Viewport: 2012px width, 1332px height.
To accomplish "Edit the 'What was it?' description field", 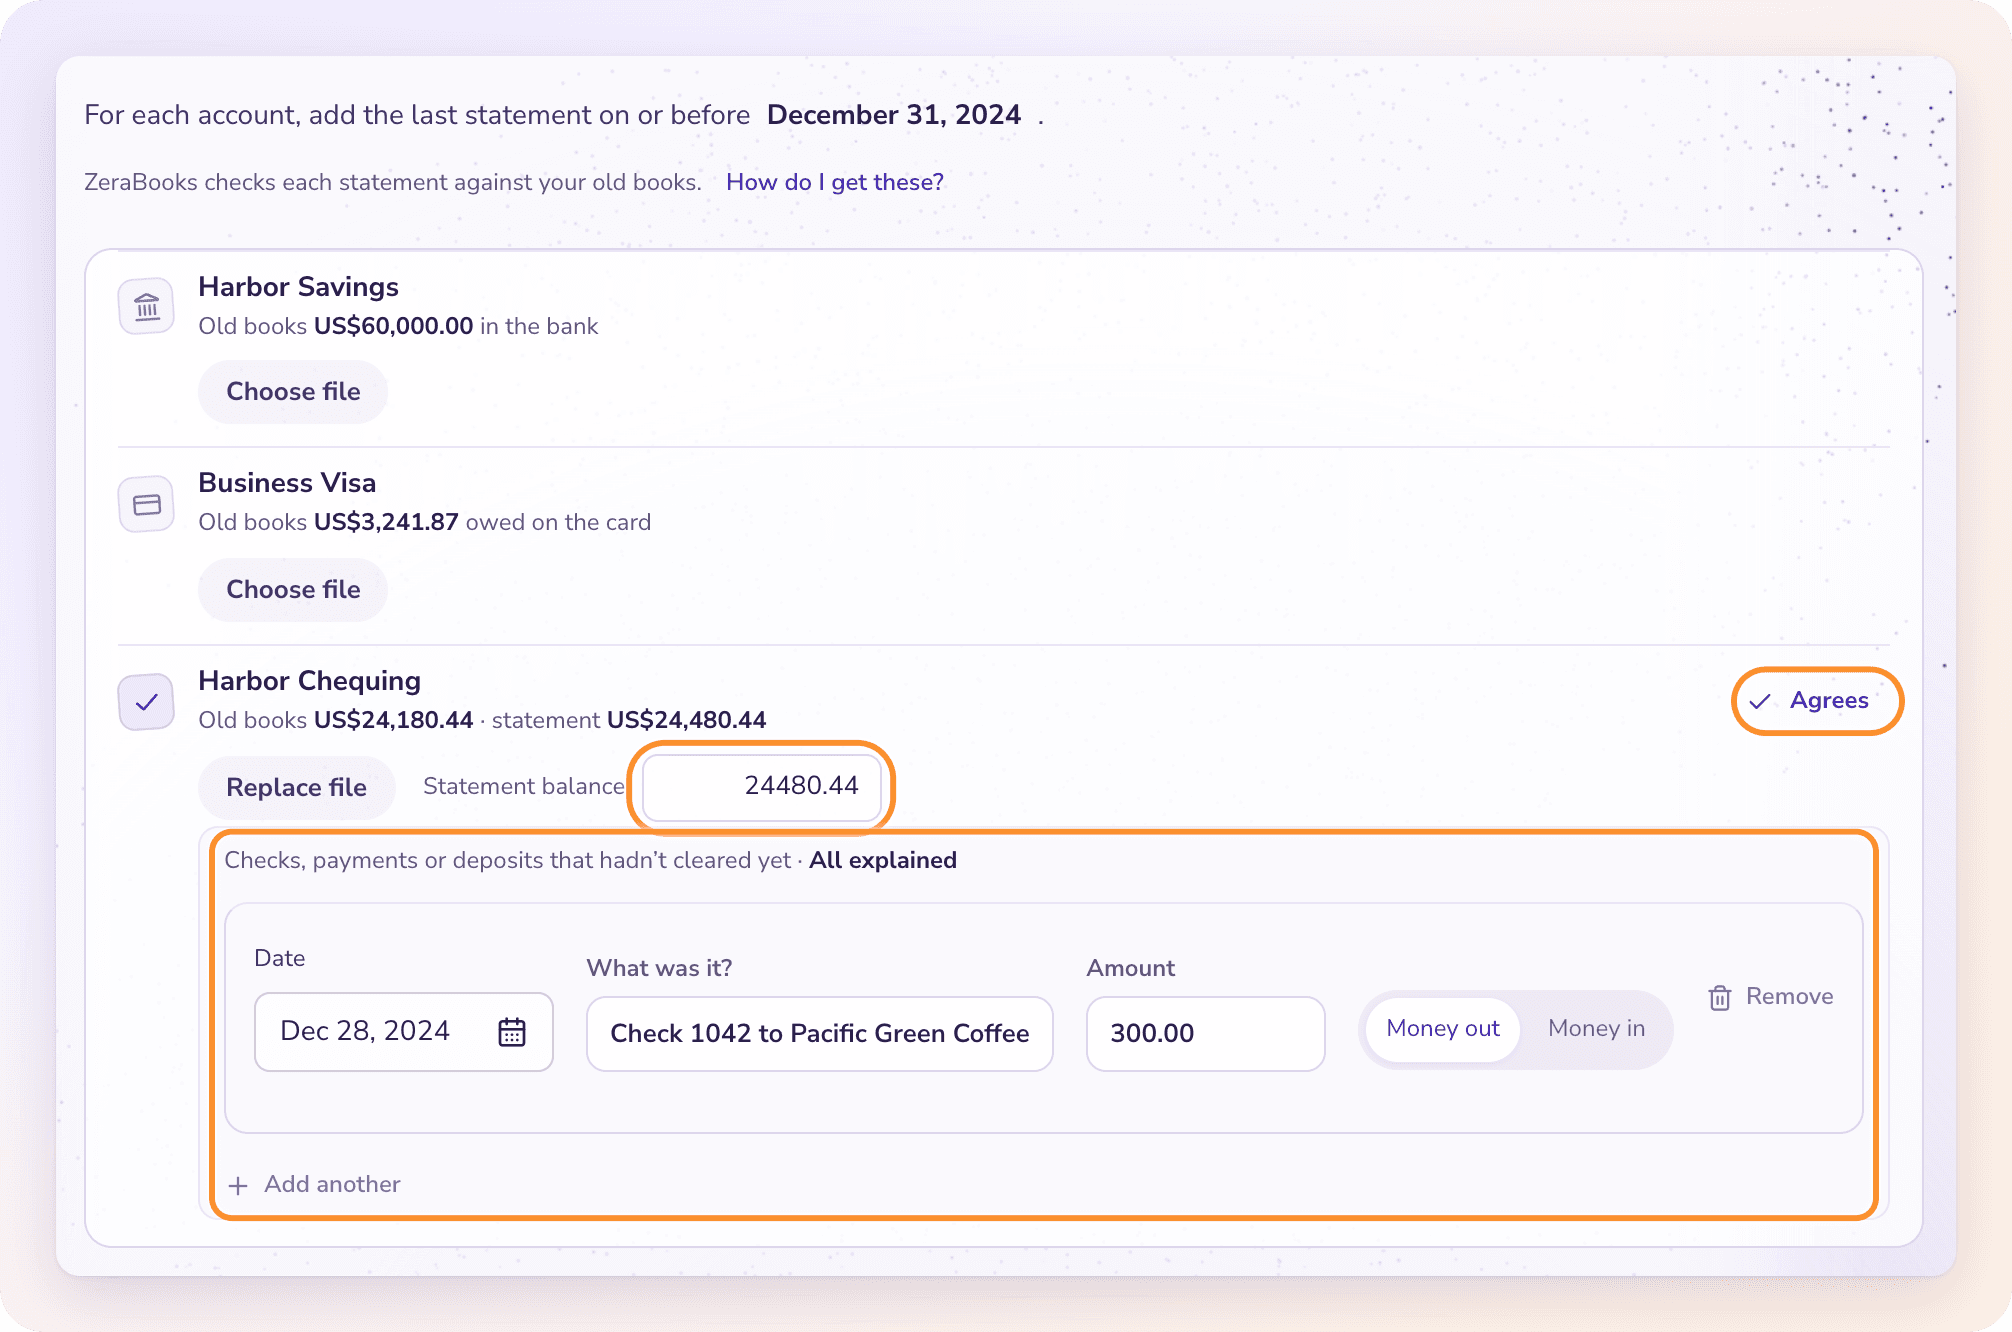I will coord(820,1034).
